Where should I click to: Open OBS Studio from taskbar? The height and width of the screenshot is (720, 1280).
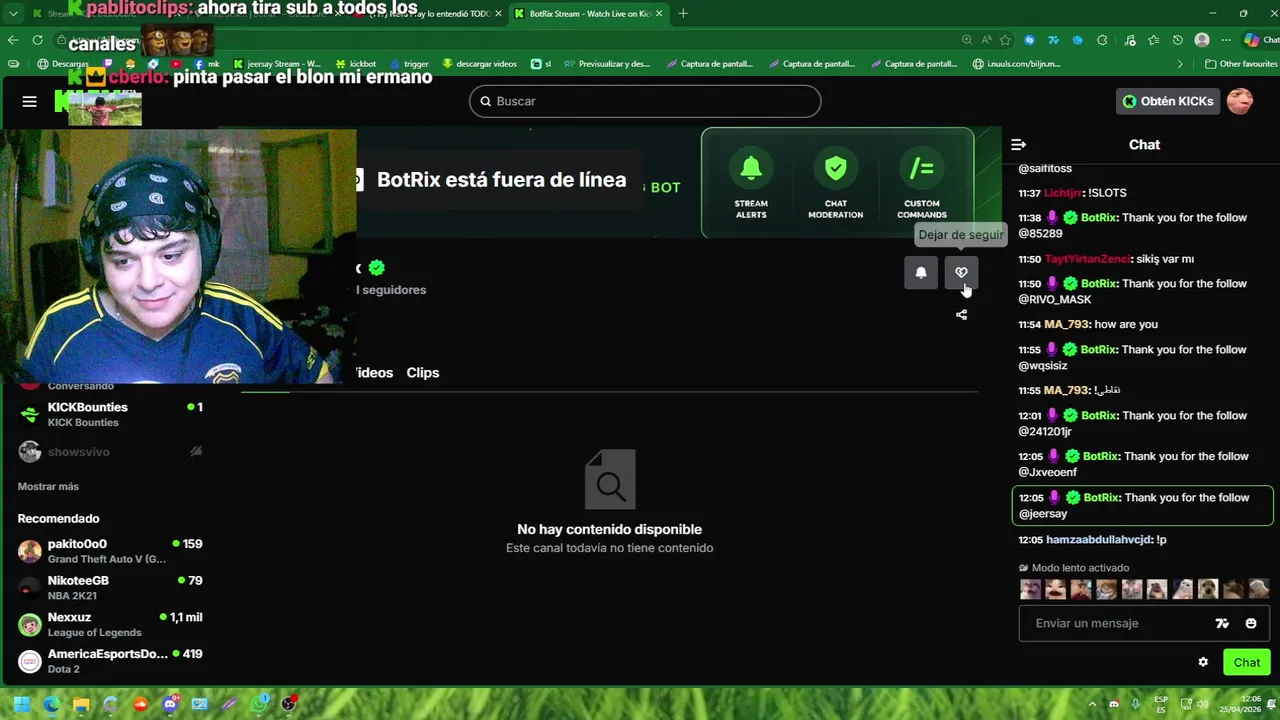point(289,704)
